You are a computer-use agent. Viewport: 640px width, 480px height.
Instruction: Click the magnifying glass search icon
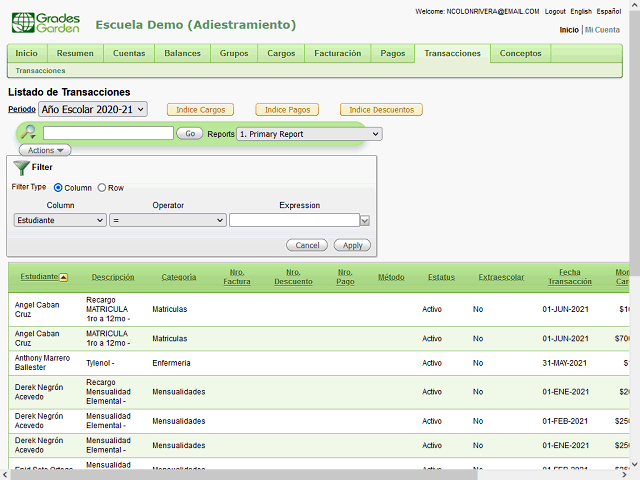point(28,133)
